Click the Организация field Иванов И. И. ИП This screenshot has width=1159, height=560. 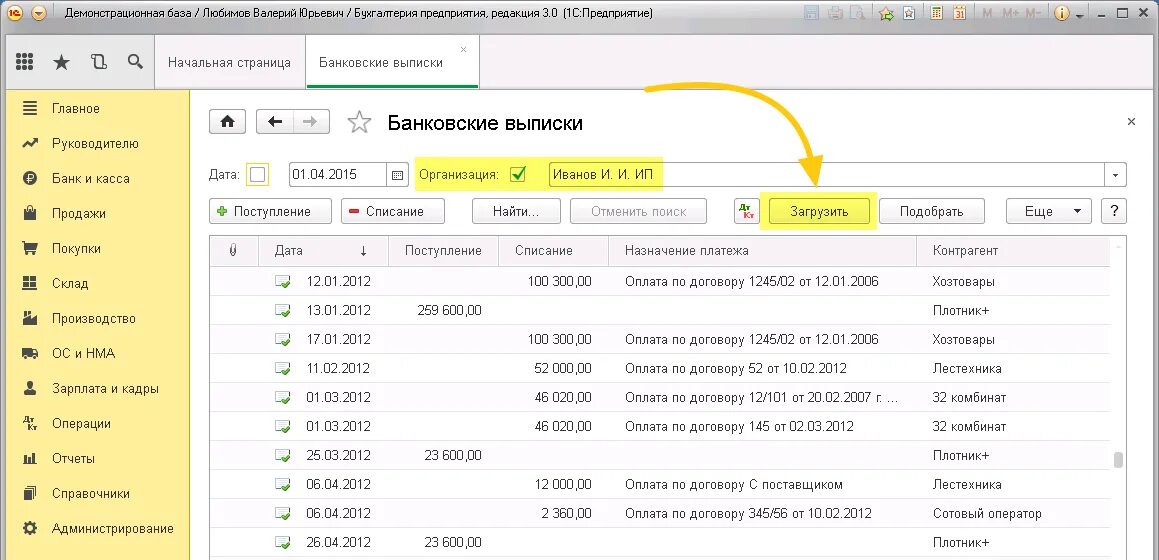(826, 175)
